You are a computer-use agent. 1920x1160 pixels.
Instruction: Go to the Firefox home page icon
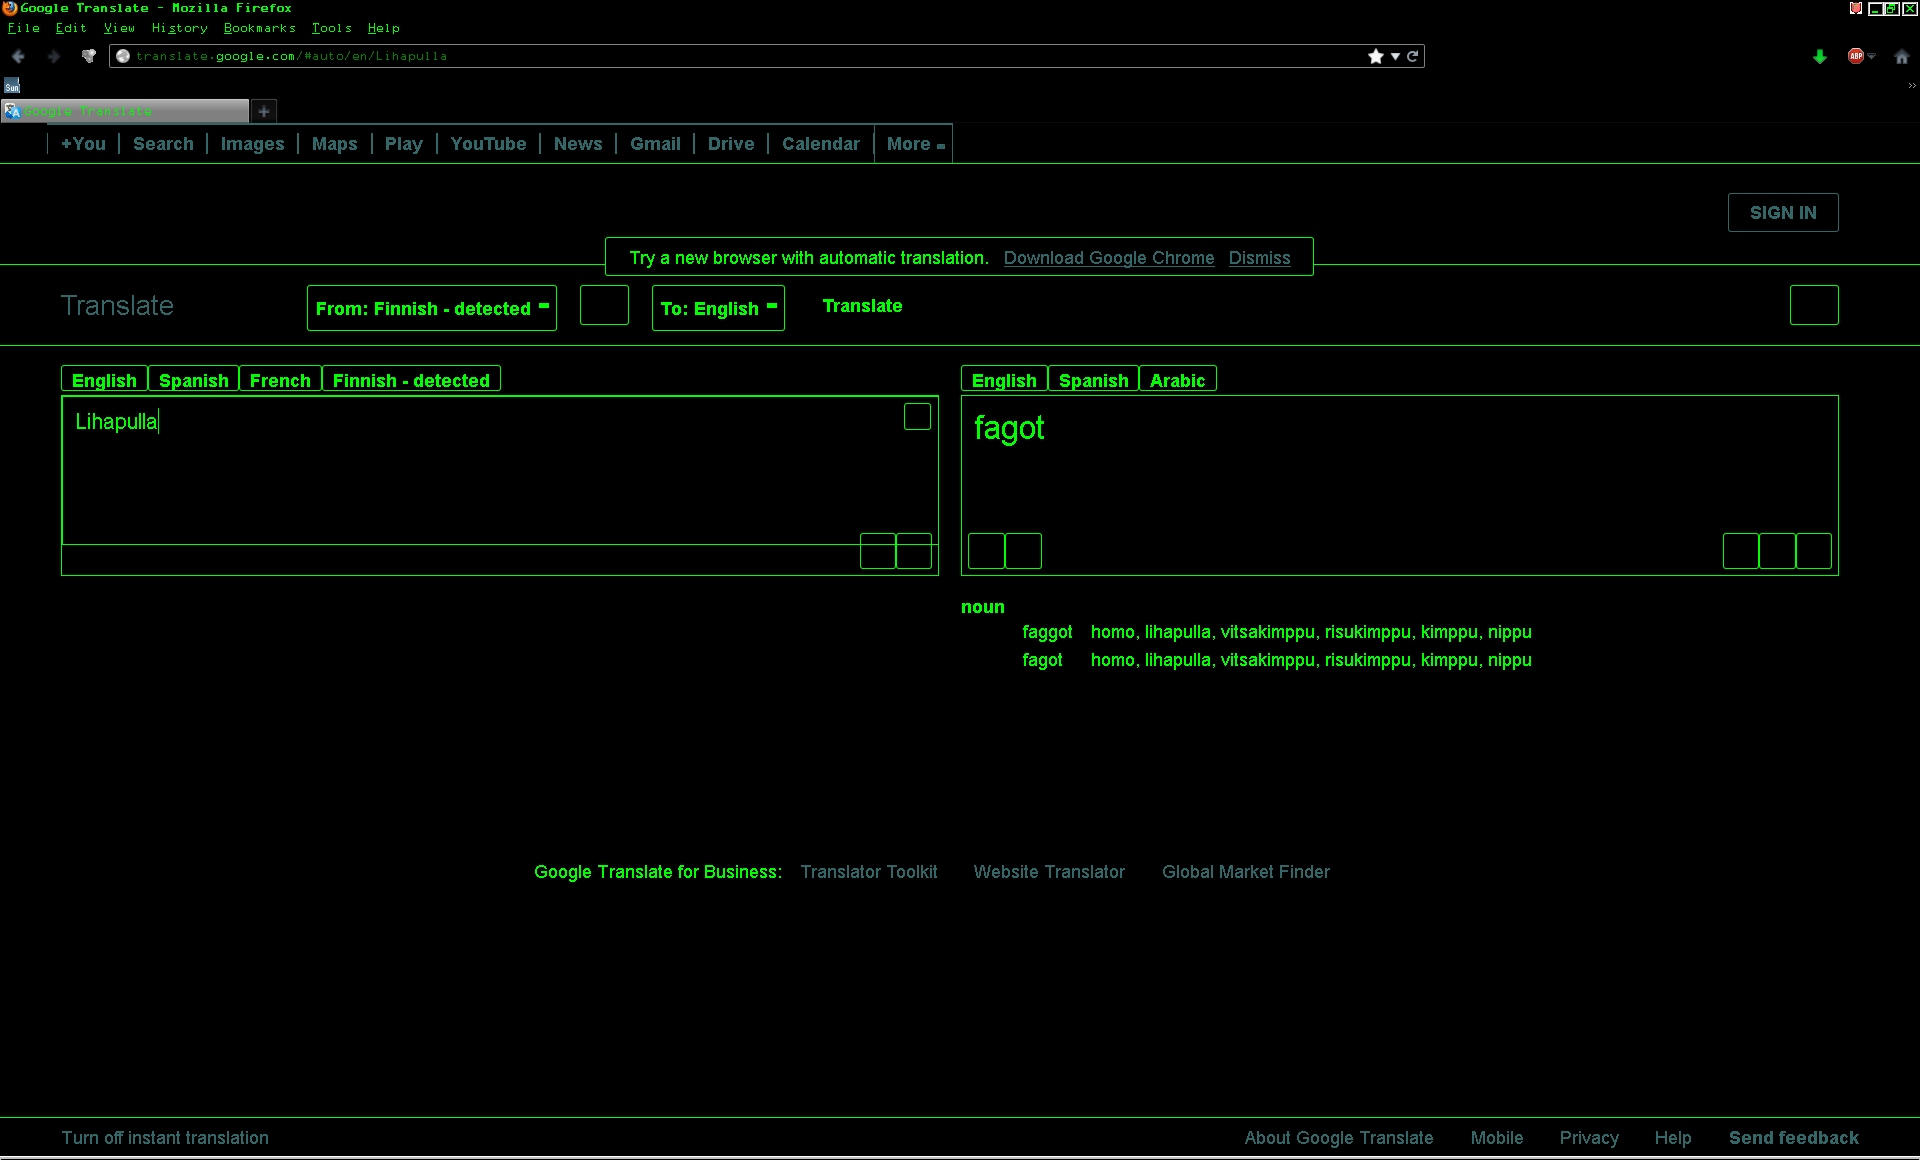[x=1902, y=57]
